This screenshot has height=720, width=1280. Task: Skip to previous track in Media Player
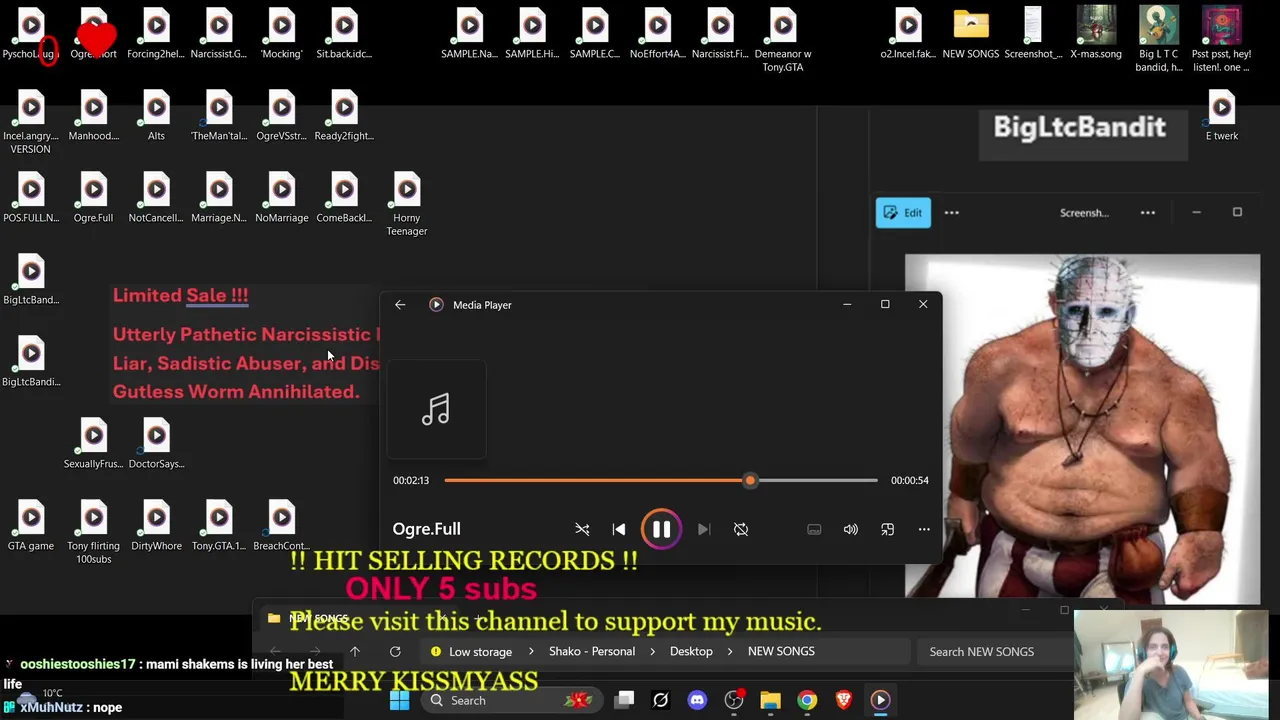tap(619, 529)
